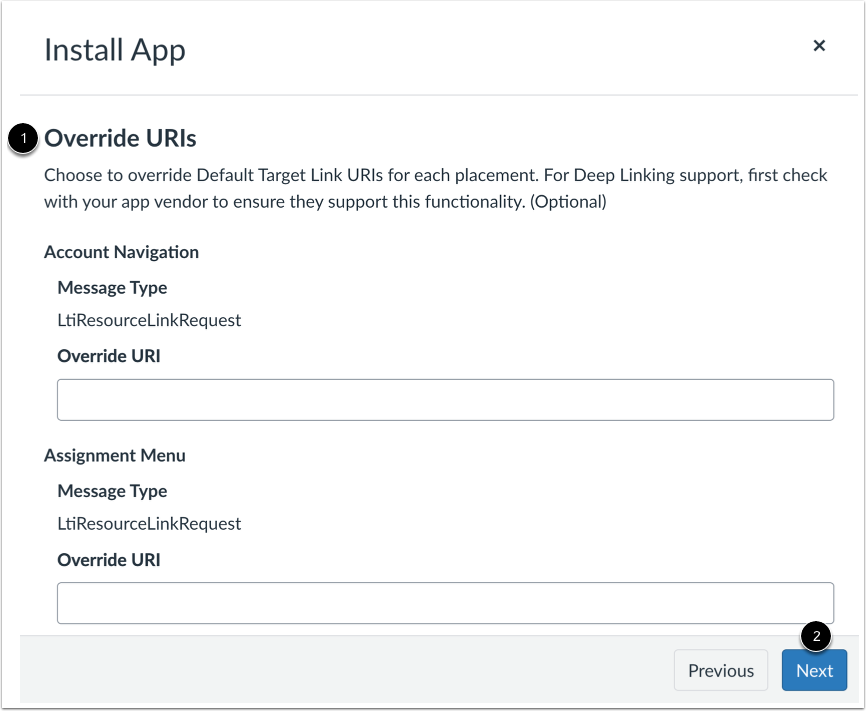Click the number 2 callout marker
The image size is (866, 711).
pos(816,636)
